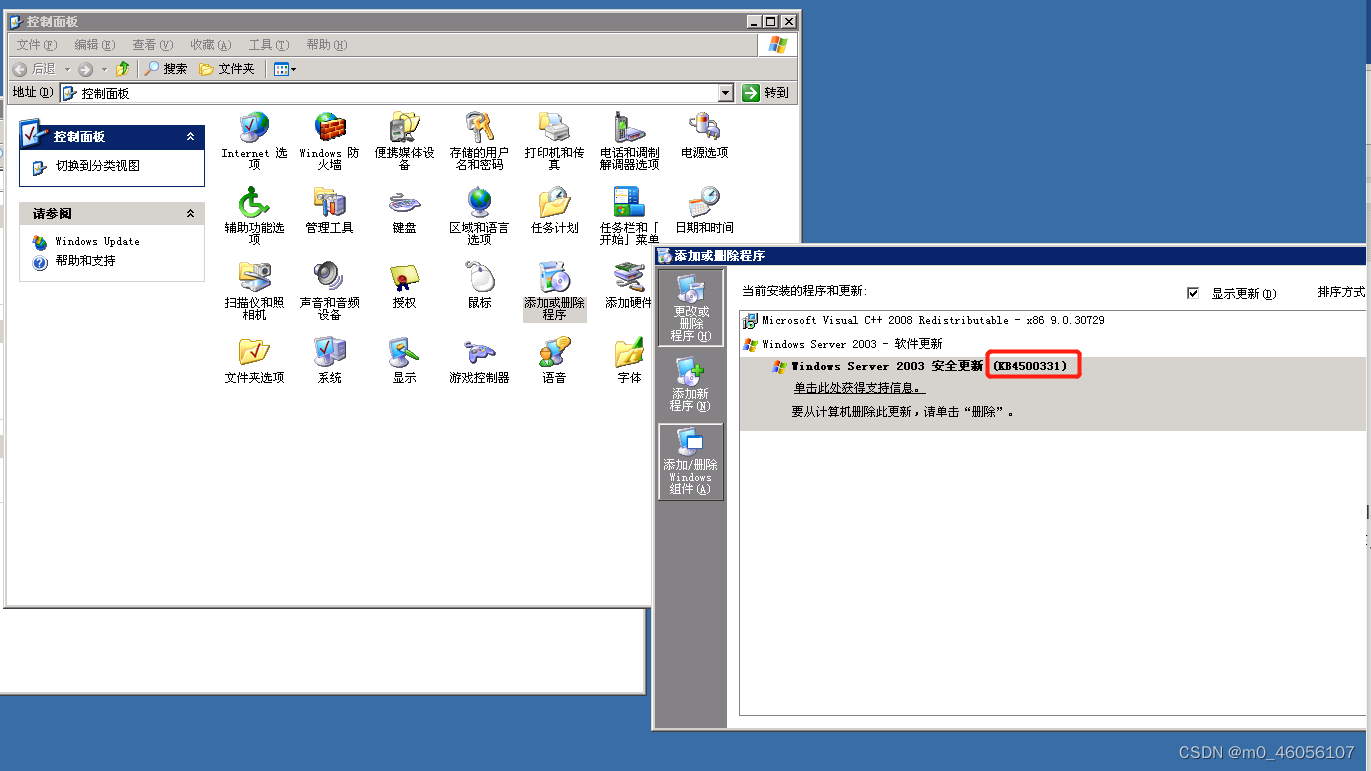Open 扫描仪和照相机 icon
Viewport: 1371px width, 771px height.
click(x=254, y=291)
